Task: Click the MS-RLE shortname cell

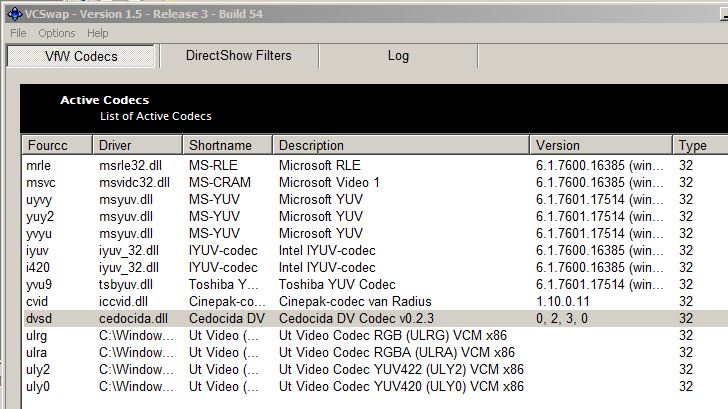Action: pyautogui.click(x=213, y=165)
